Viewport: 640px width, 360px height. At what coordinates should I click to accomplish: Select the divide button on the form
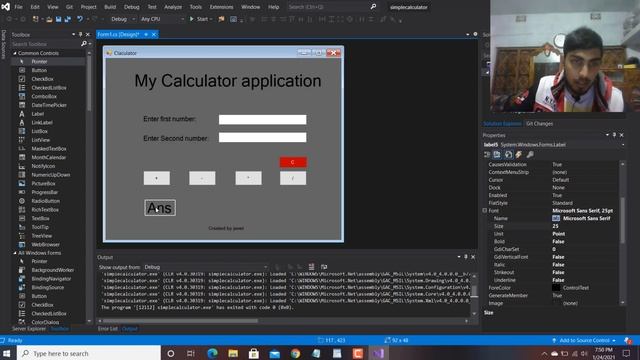tap(293, 178)
